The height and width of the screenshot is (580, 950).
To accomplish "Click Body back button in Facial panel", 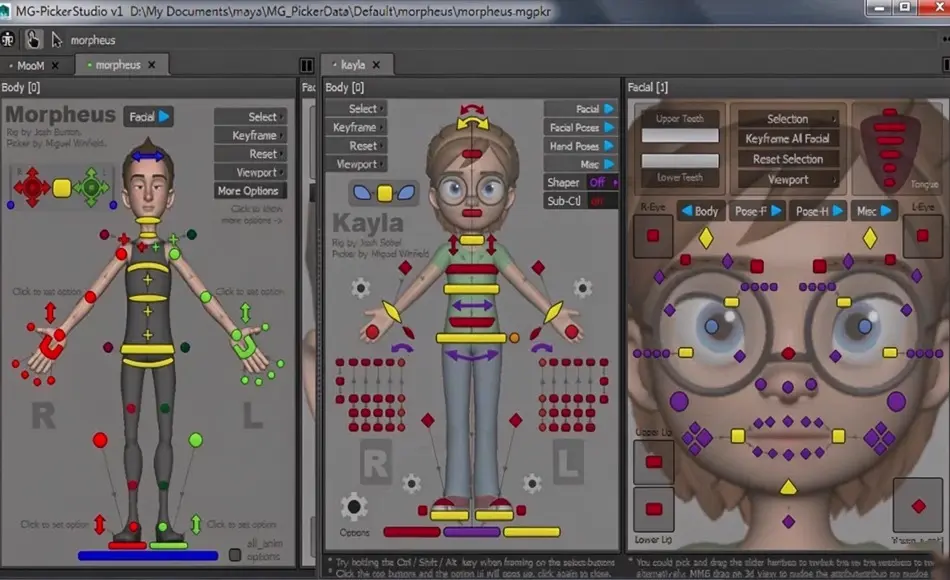I will tap(700, 211).
